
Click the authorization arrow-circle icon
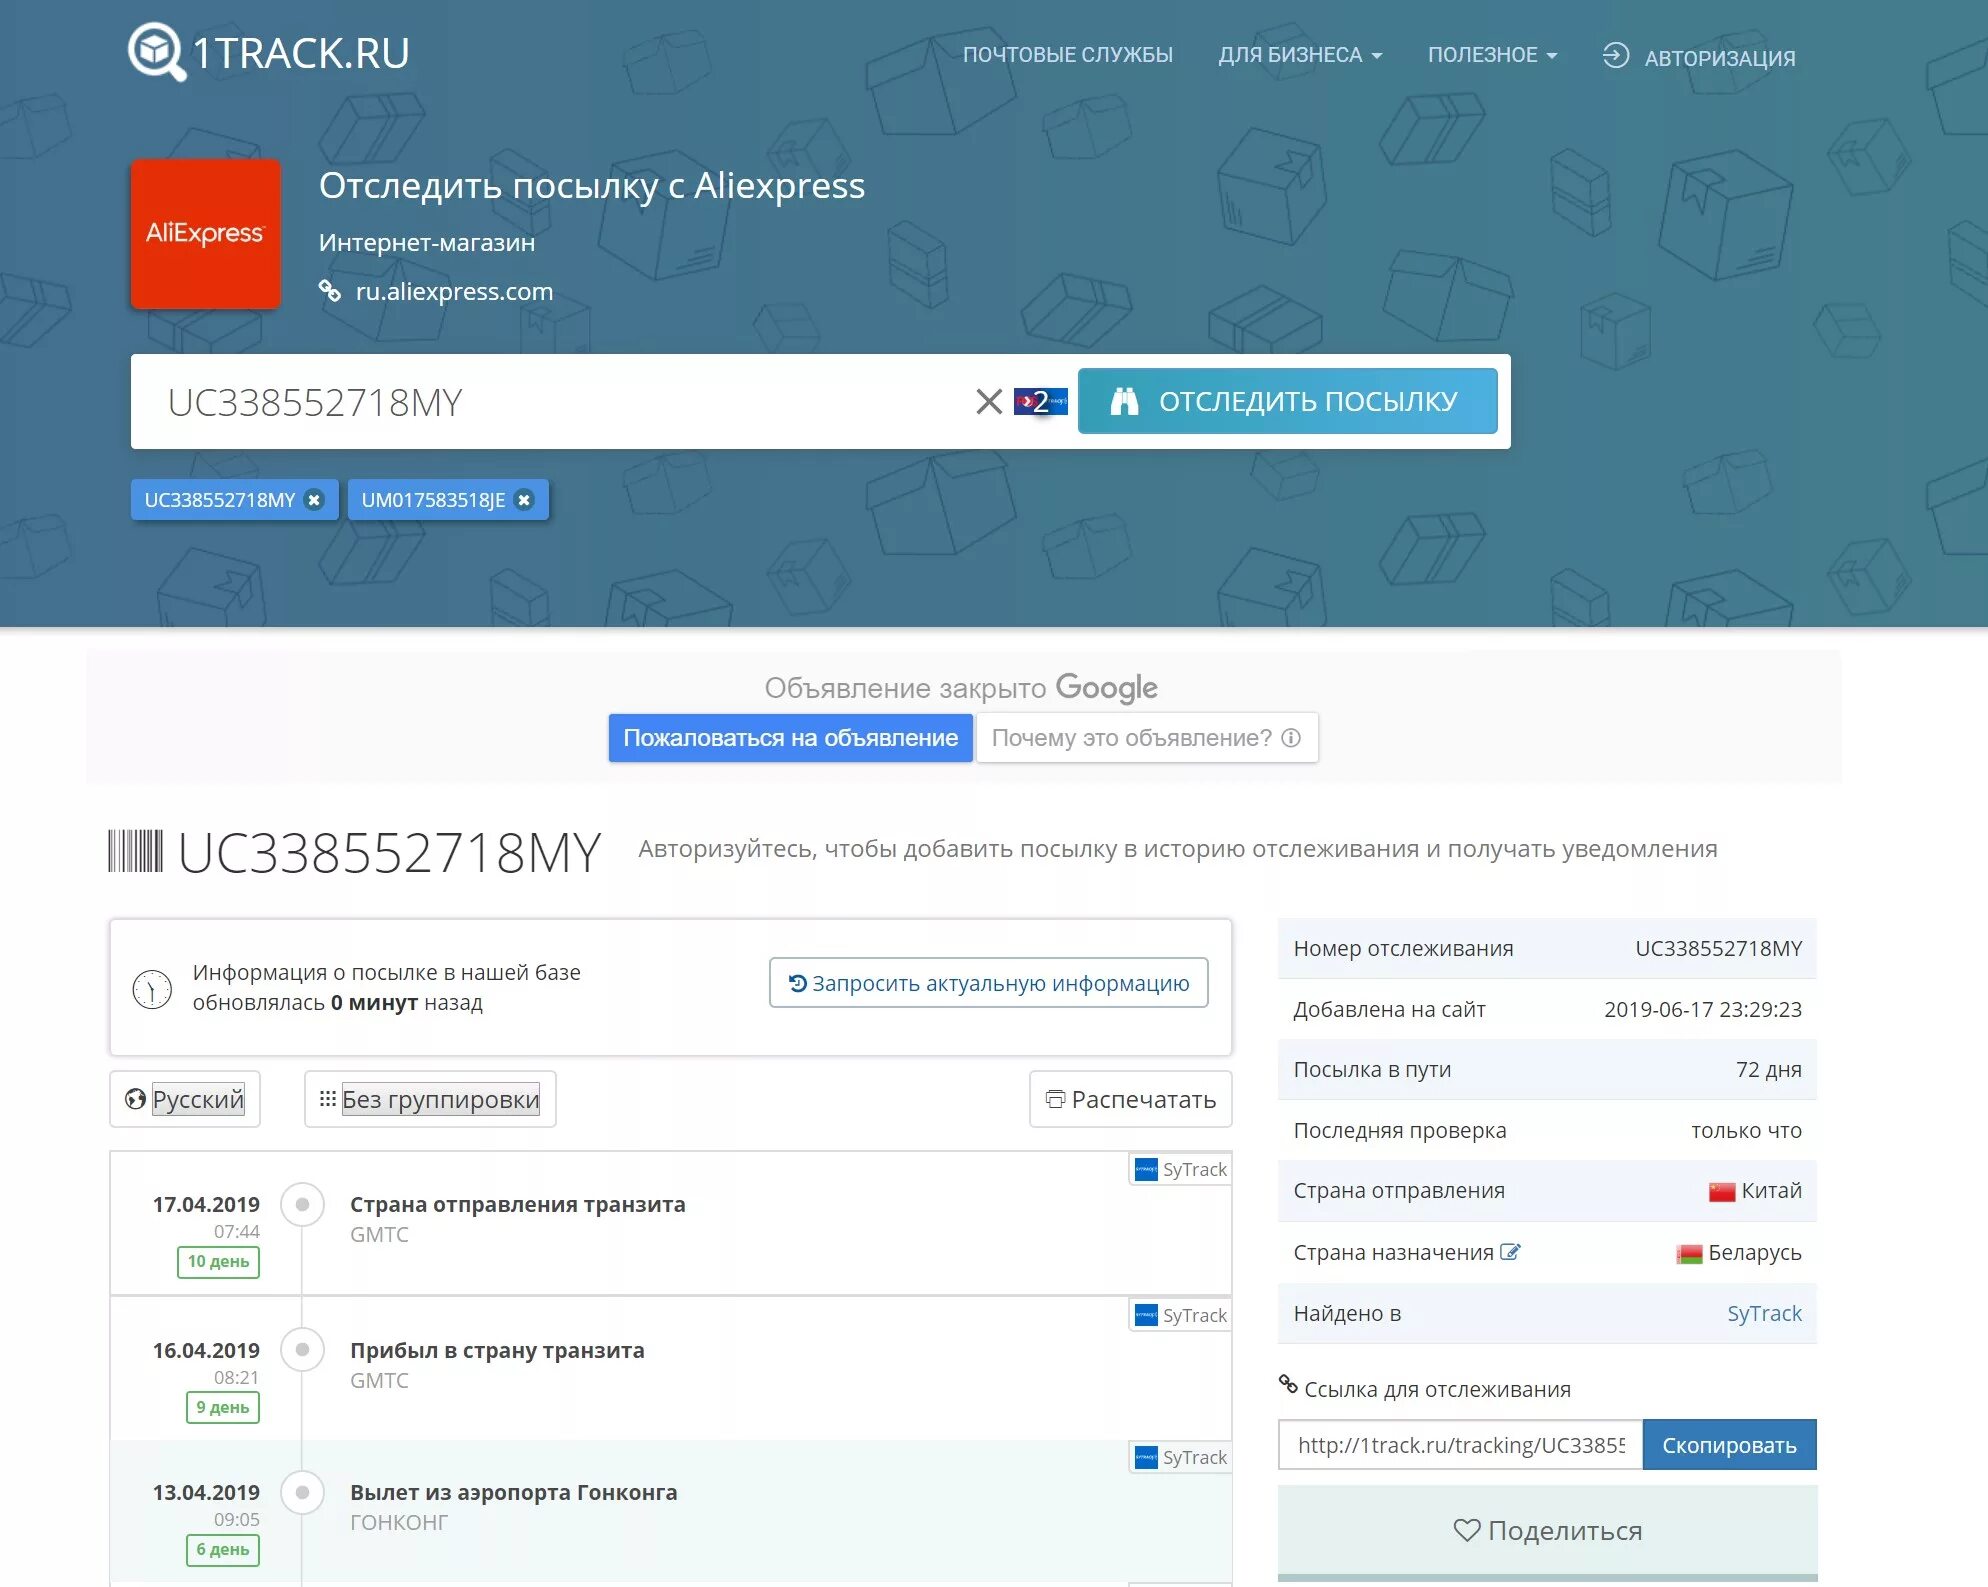pos(1616,56)
